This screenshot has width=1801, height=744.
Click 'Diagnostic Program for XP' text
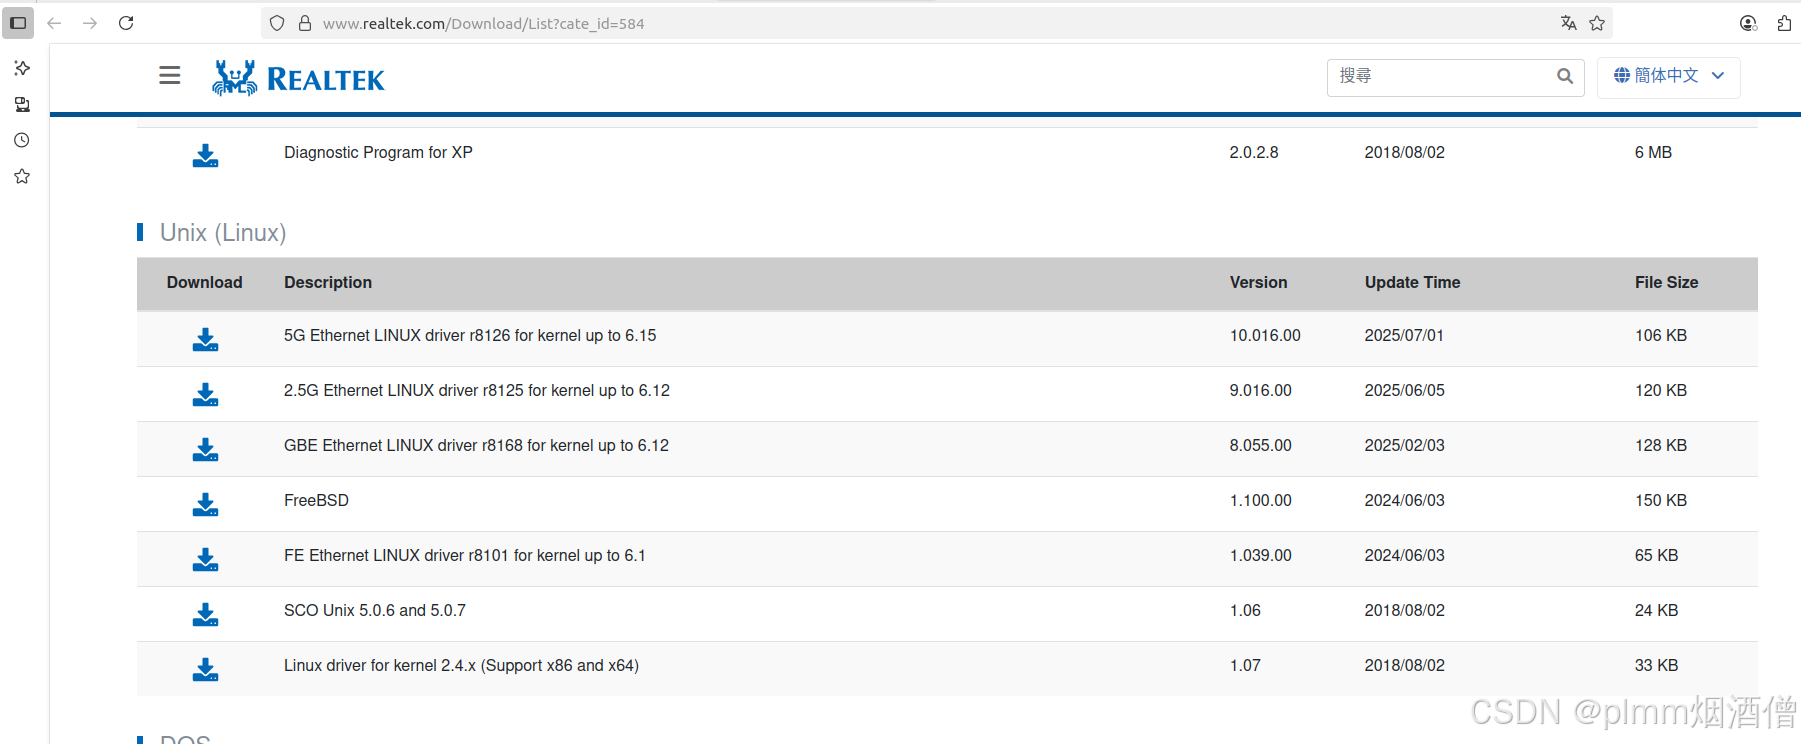point(378,153)
